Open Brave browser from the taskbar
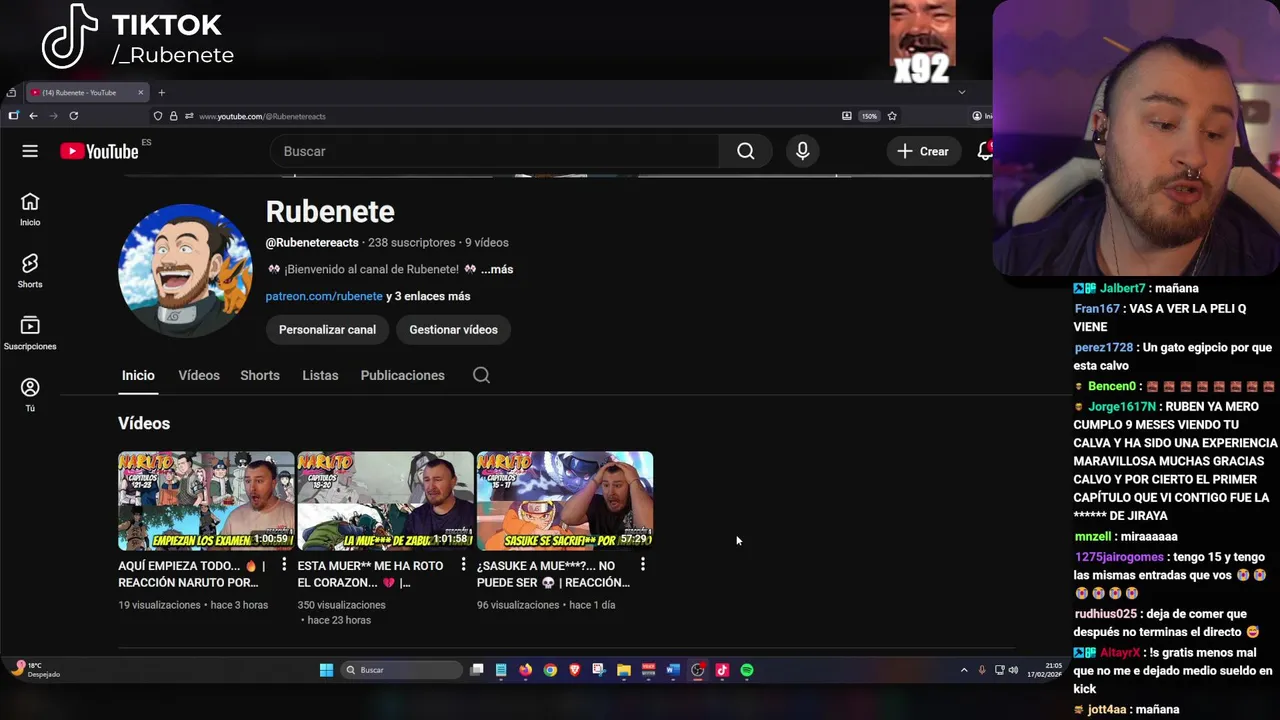Image resolution: width=1280 pixels, height=720 pixels. [x=574, y=670]
